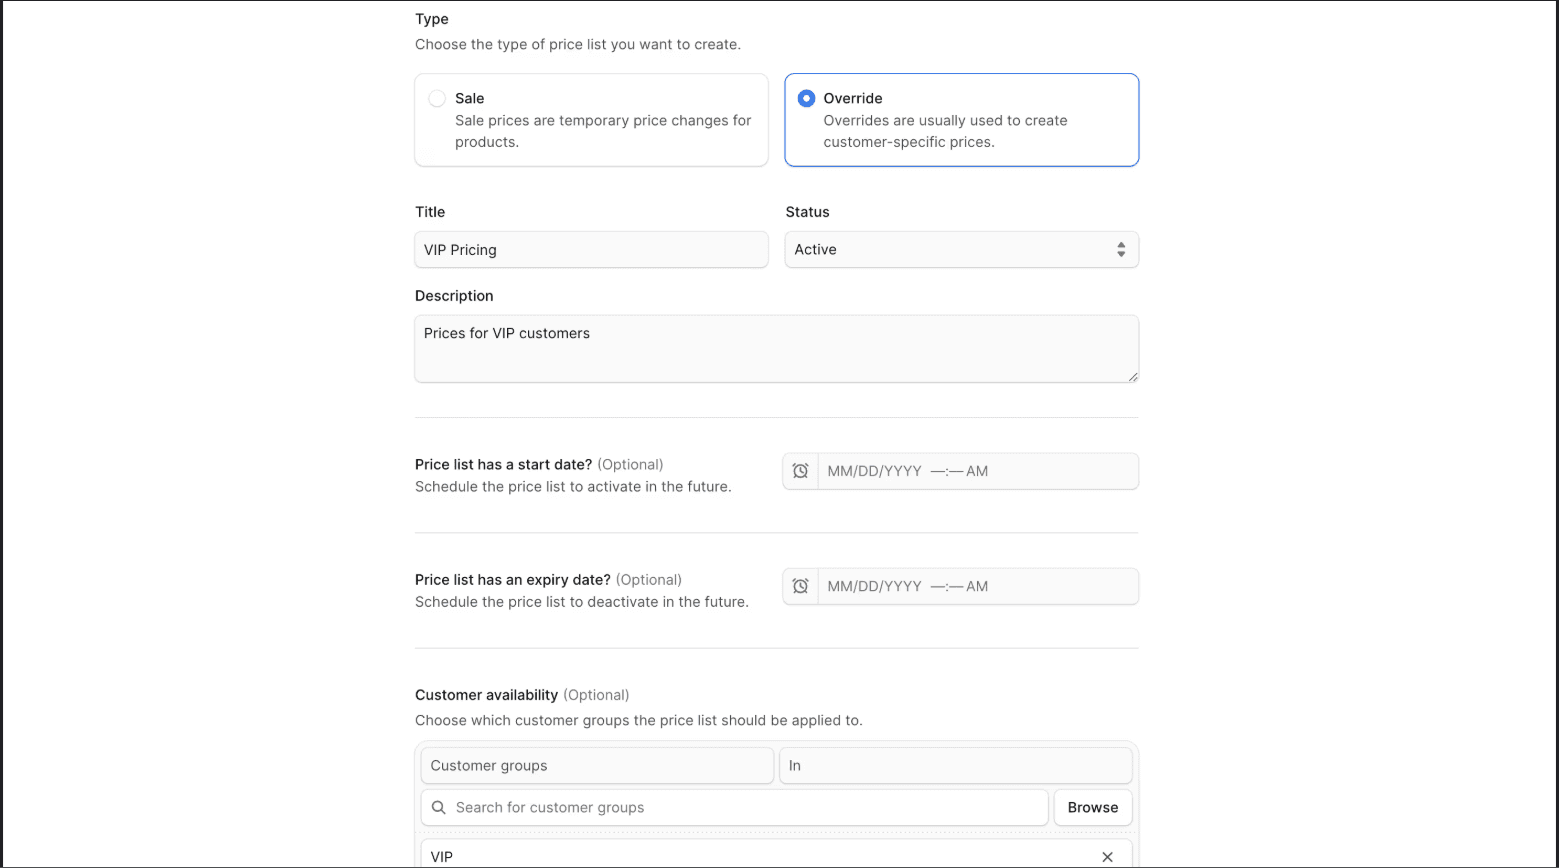Click the Title field containing VIP Pricing

tap(591, 250)
